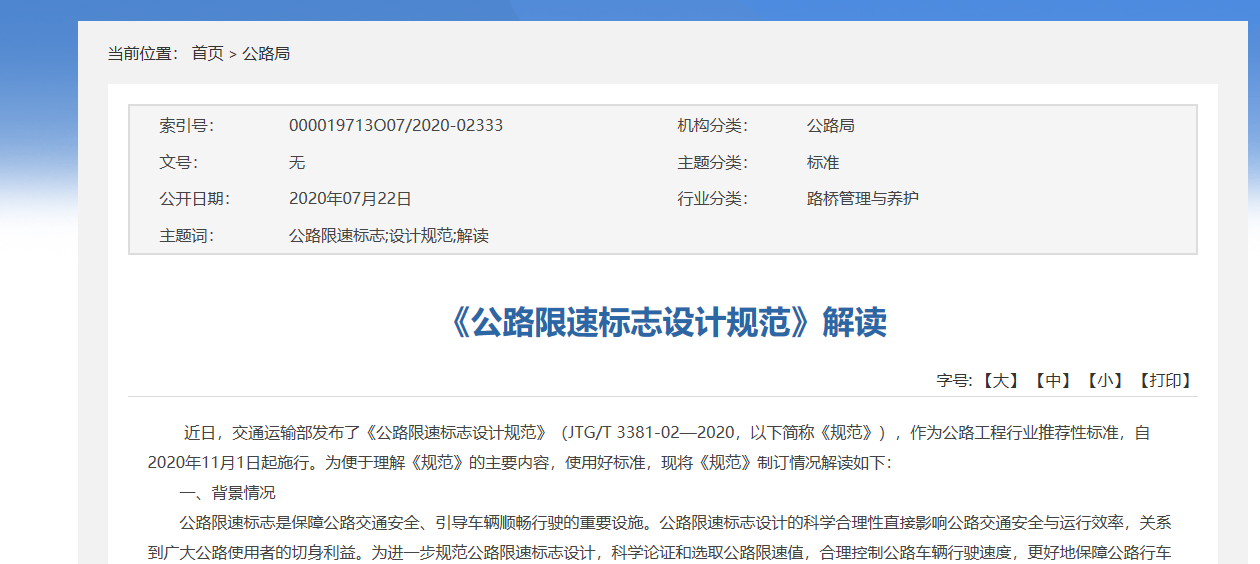Open the 公路局 breadcrumb link

tap(266, 53)
